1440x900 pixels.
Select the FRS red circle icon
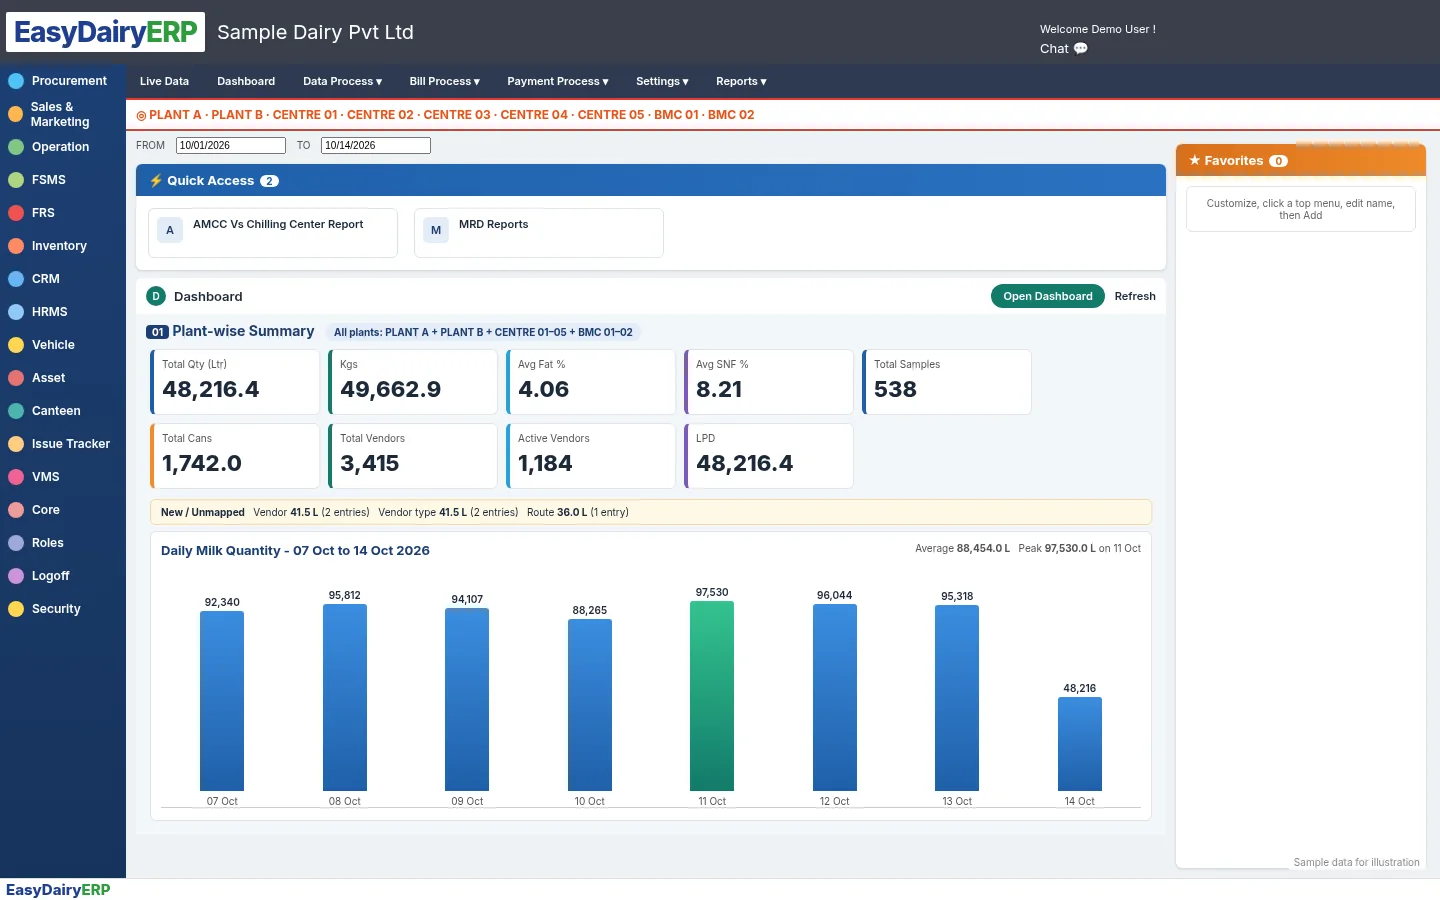[x=16, y=213]
